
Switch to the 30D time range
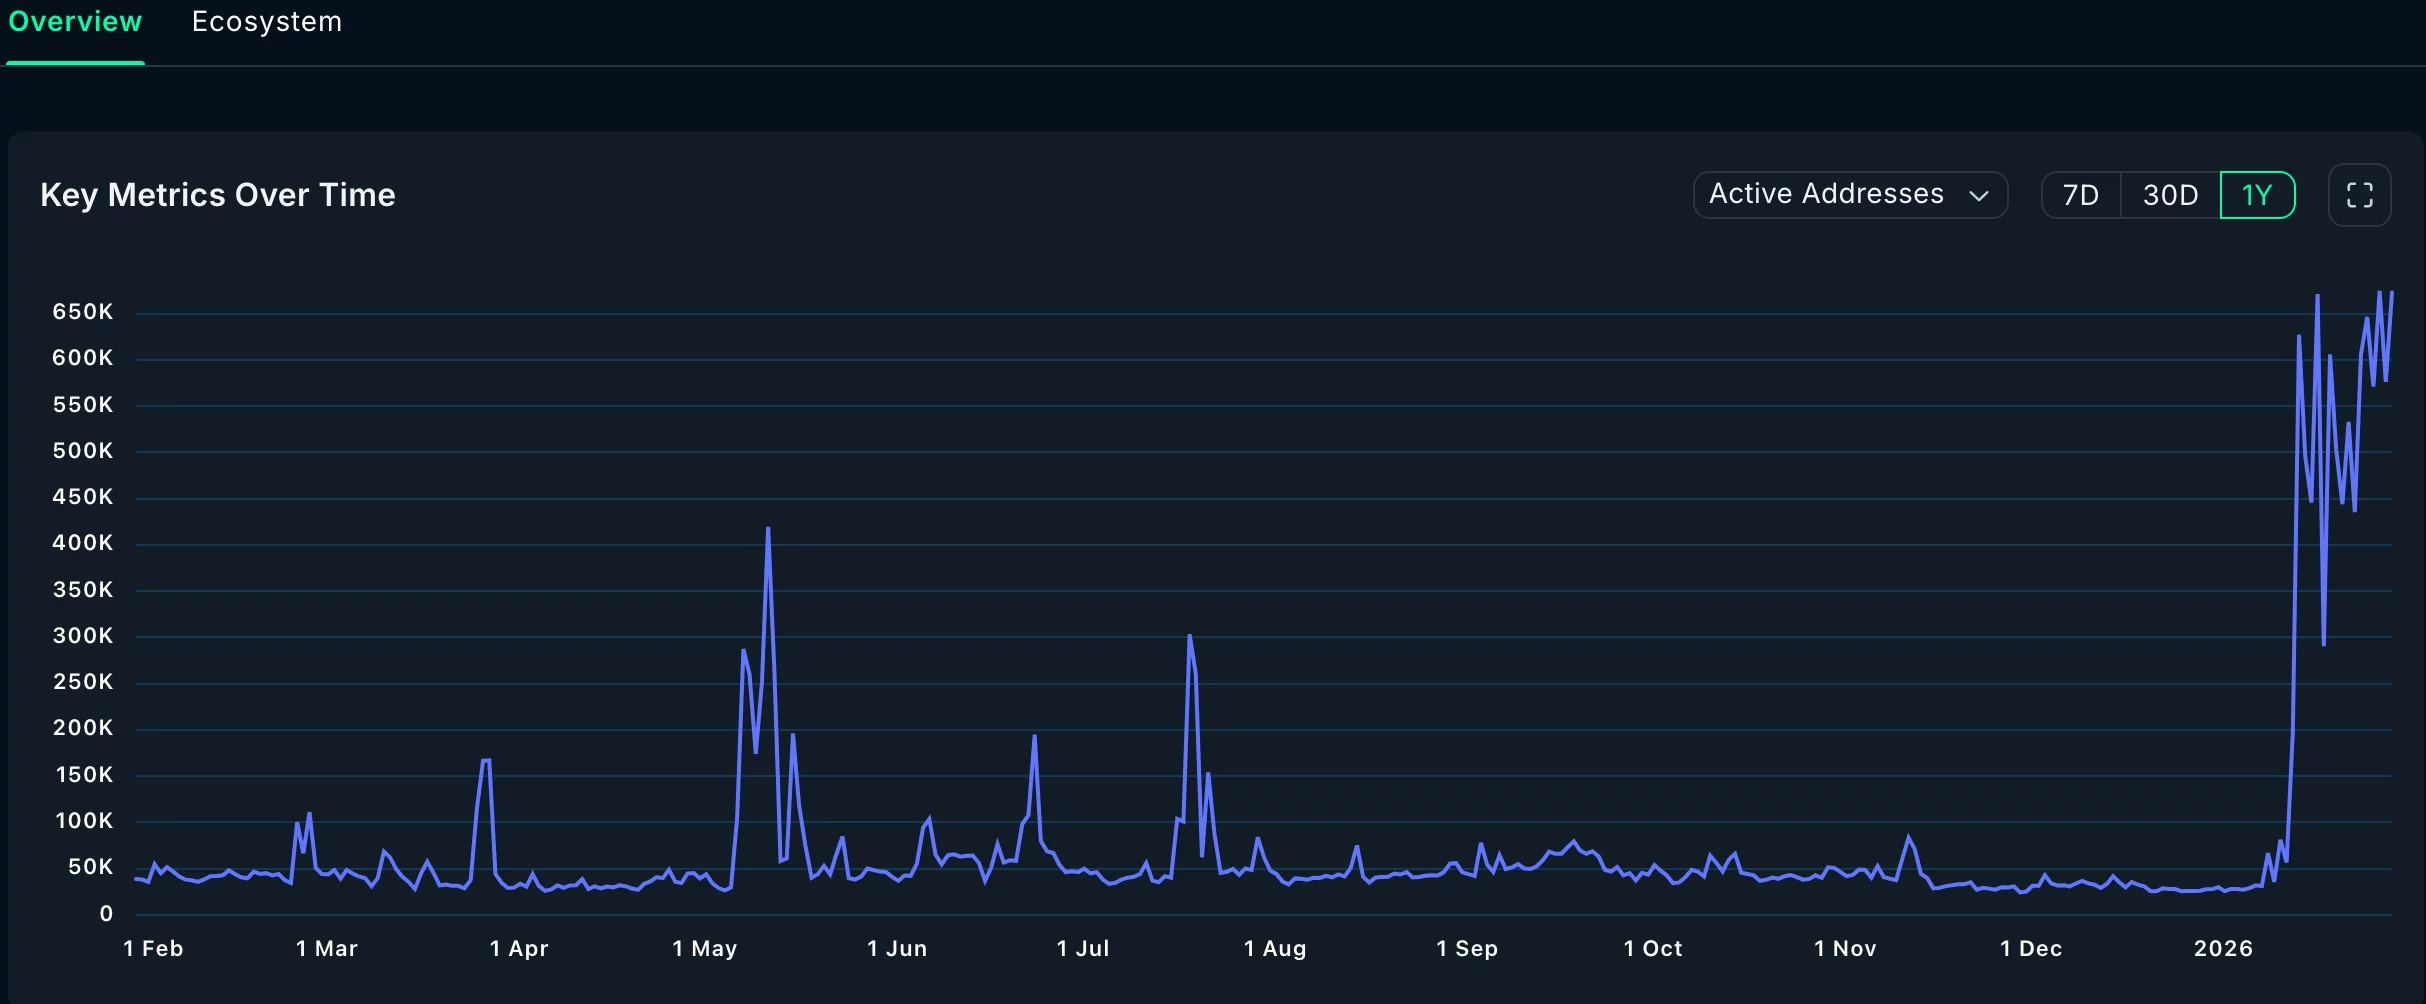point(2170,195)
